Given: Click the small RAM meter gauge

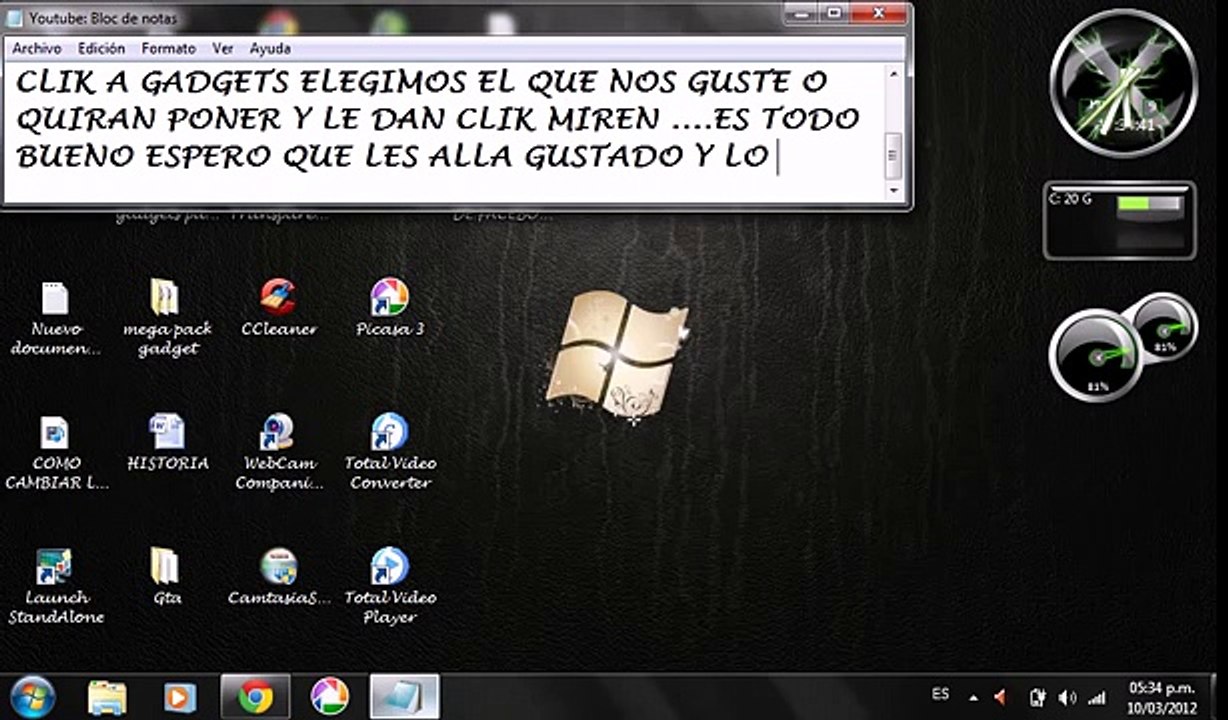Looking at the screenshot, I should (1165, 326).
